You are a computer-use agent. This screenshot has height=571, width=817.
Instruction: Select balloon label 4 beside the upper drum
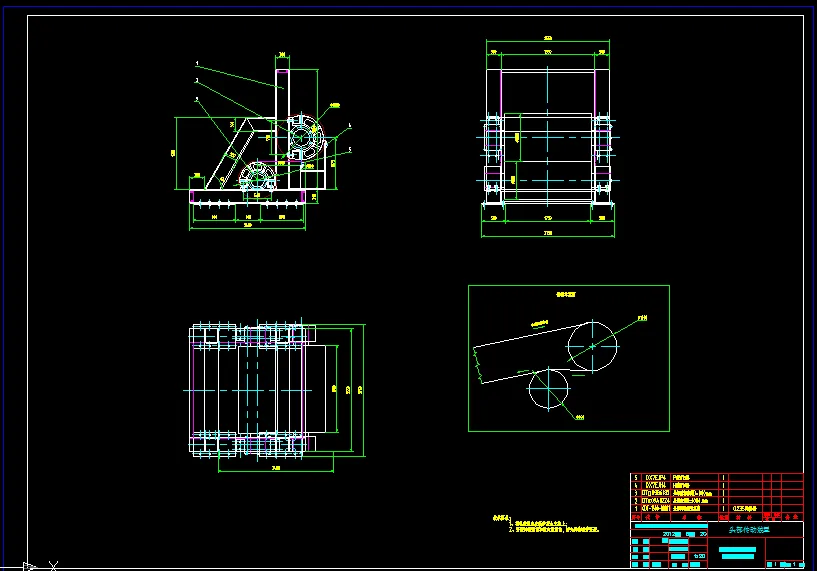click(350, 126)
